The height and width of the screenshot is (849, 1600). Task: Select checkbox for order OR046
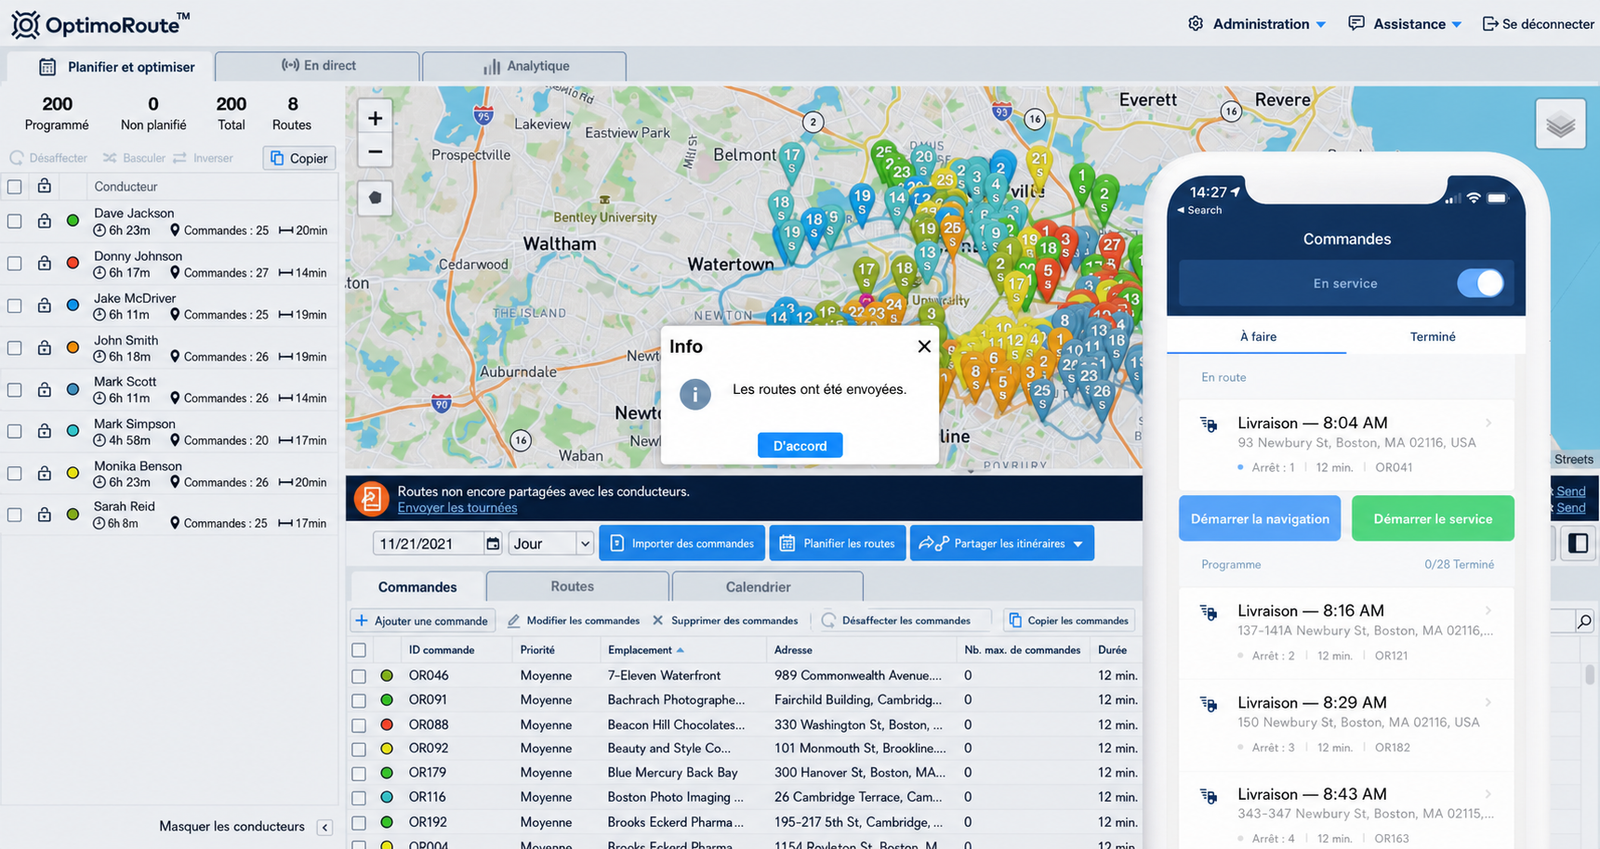[x=359, y=676]
